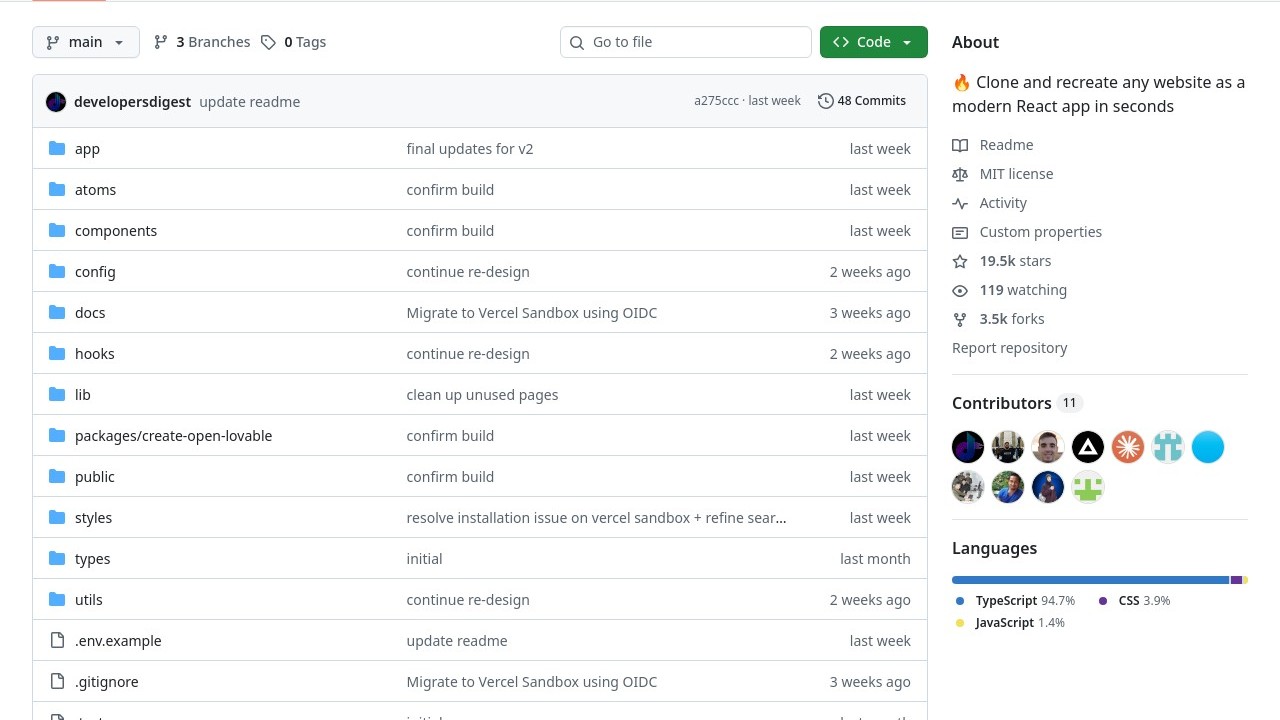Open the solid blue circle contributor avatar
Image resolution: width=1280 pixels, height=720 pixels.
coord(1207,447)
